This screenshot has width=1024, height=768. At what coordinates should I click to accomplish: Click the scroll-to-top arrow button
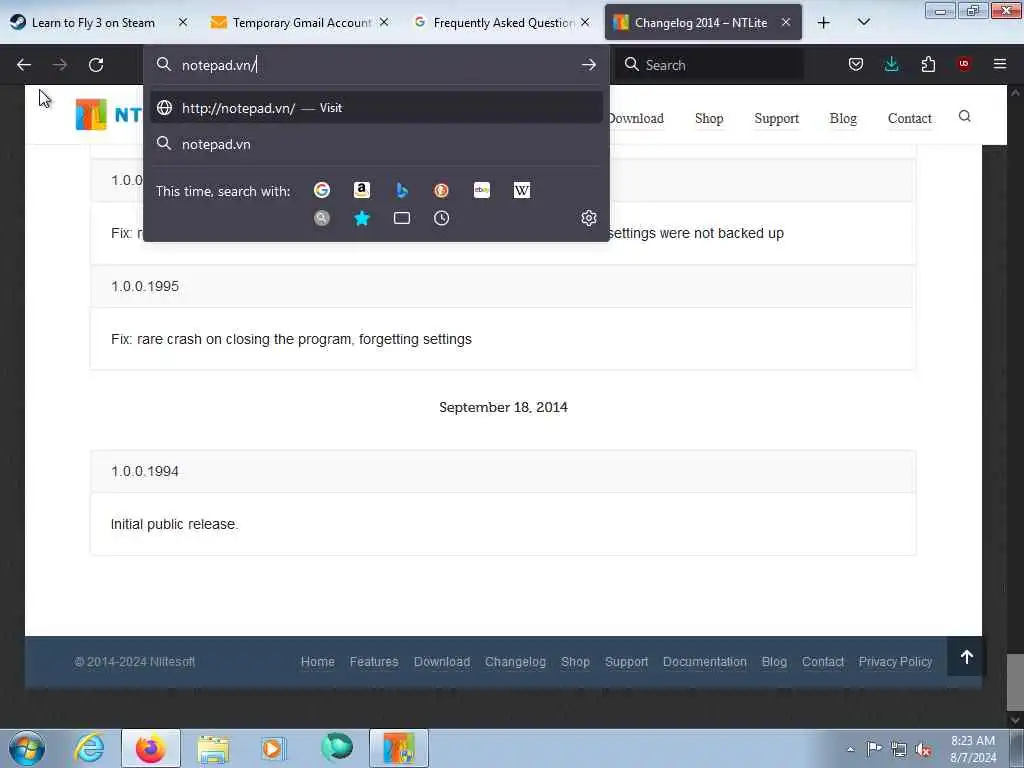(x=967, y=657)
